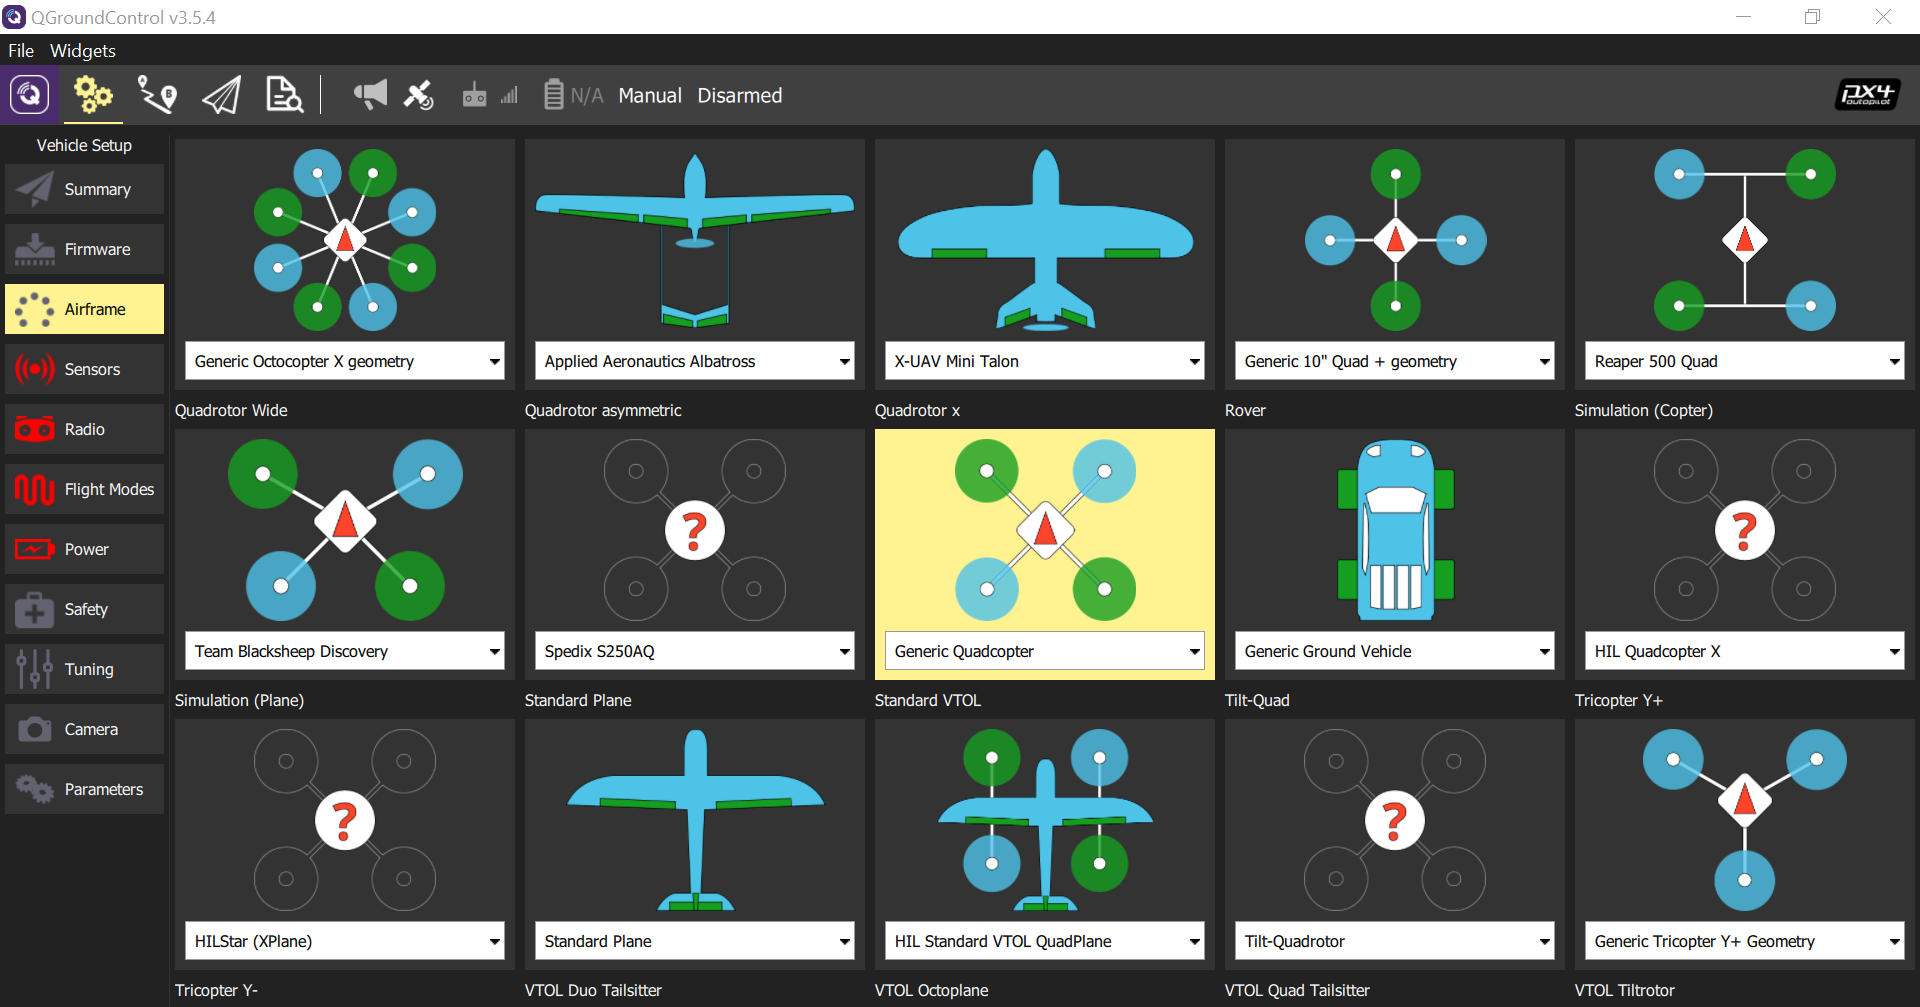Click the Manual flight mode label
The width and height of the screenshot is (1920, 1007).
[x=650, y=96]
